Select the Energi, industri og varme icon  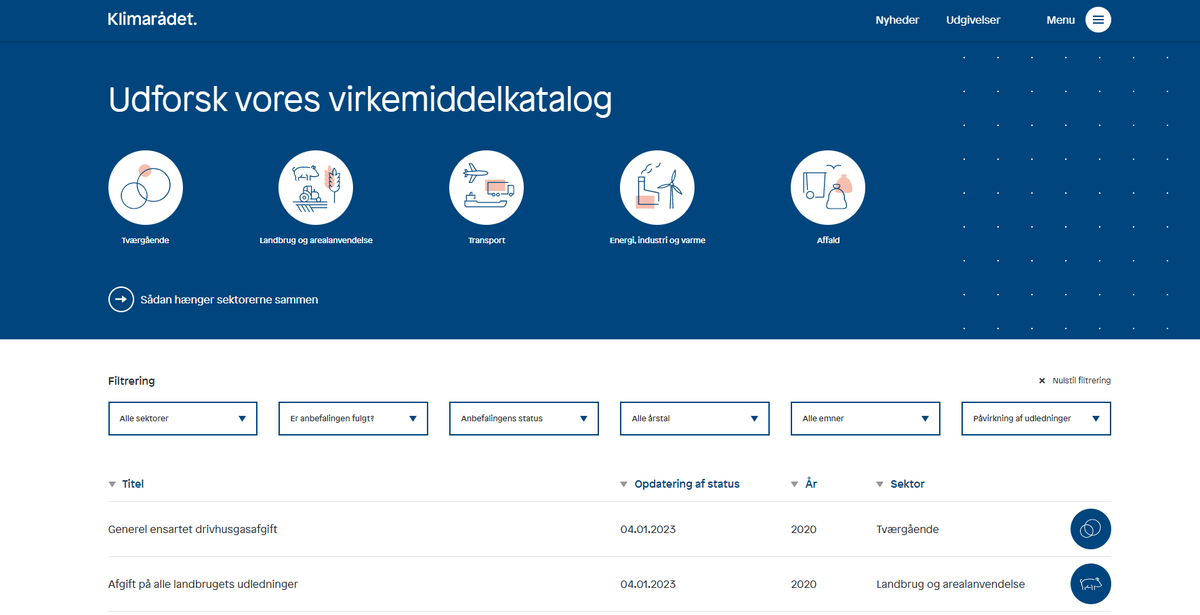click(657, 187)
